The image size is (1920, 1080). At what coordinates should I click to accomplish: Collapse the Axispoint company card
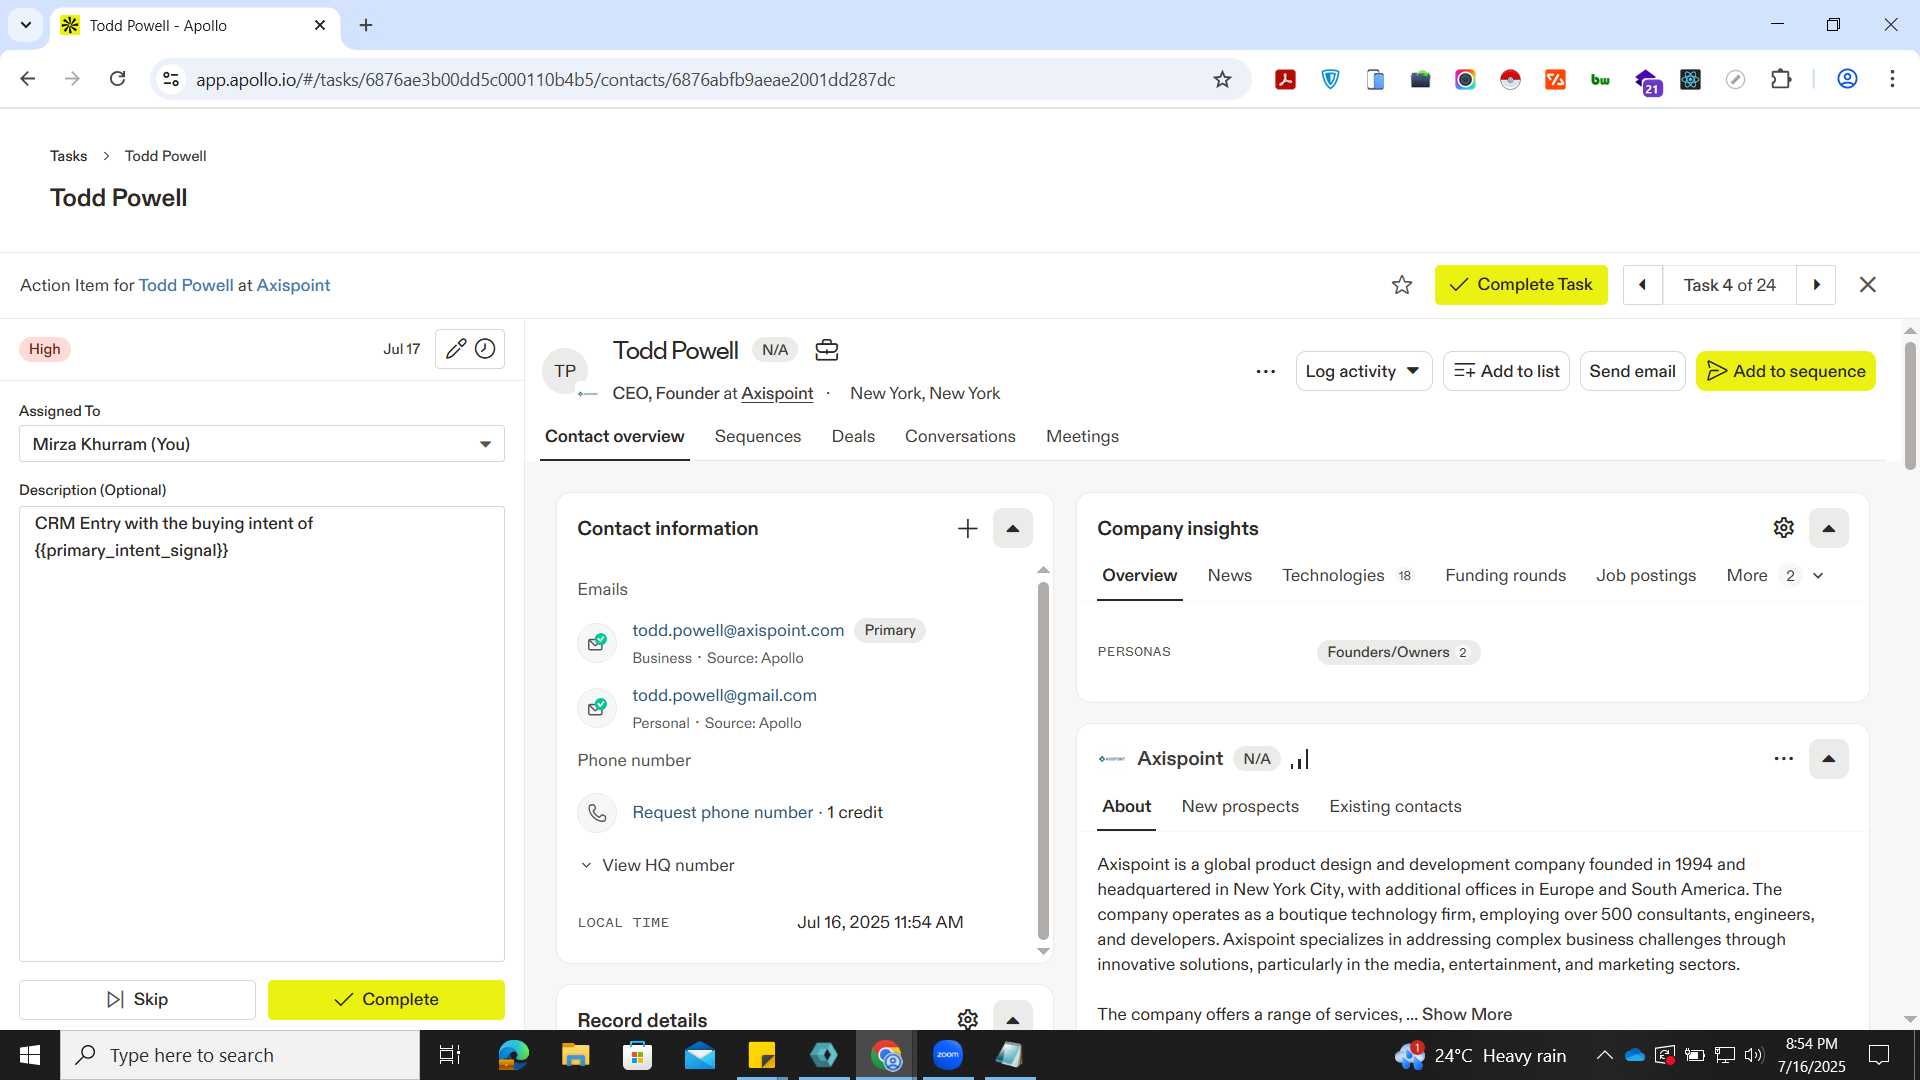coord(1828,759)
